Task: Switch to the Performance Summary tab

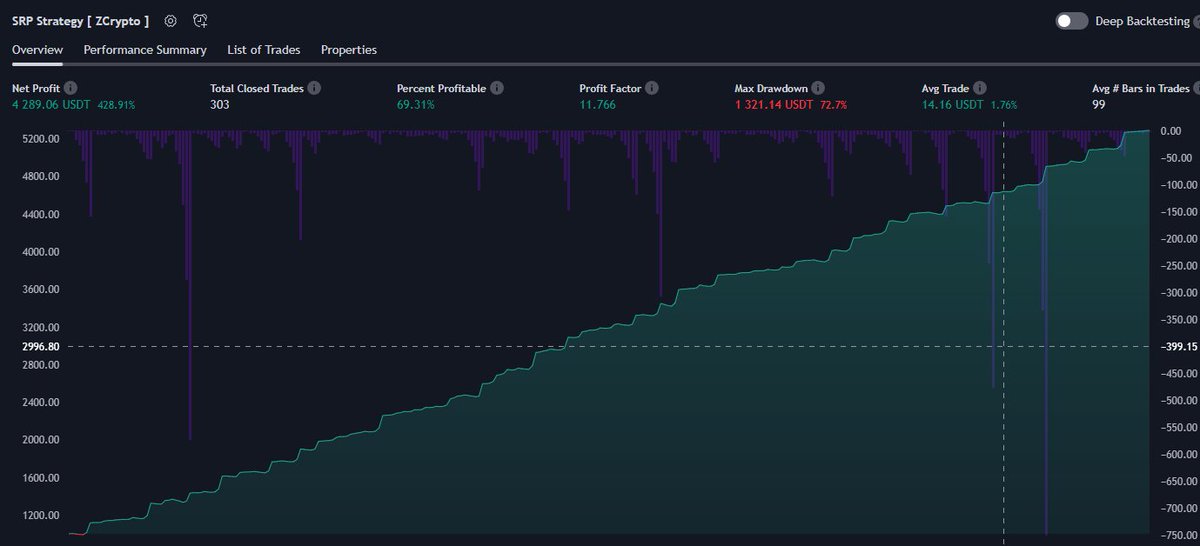Action: (145, 50)
